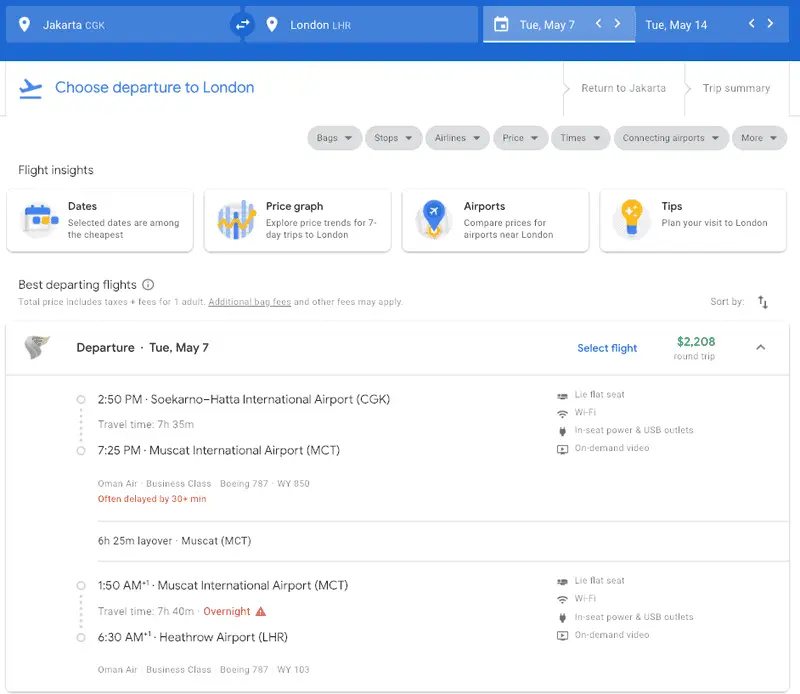Open the Connecting airports filter dropdown
The height and width of the screenshot is (694, 800).
point(671,138)
